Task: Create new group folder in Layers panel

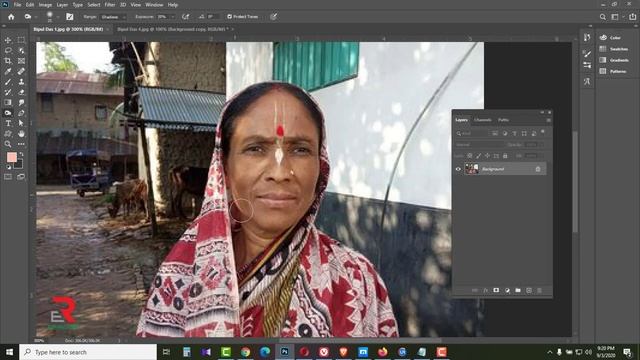Action: point(518,290)
